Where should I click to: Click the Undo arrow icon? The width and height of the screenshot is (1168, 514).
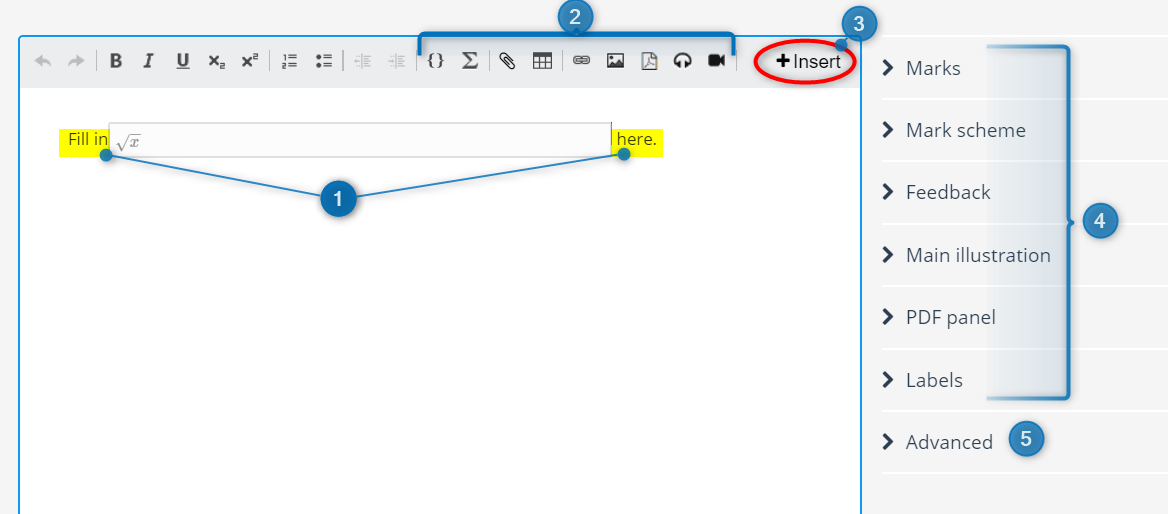(43, 62)
